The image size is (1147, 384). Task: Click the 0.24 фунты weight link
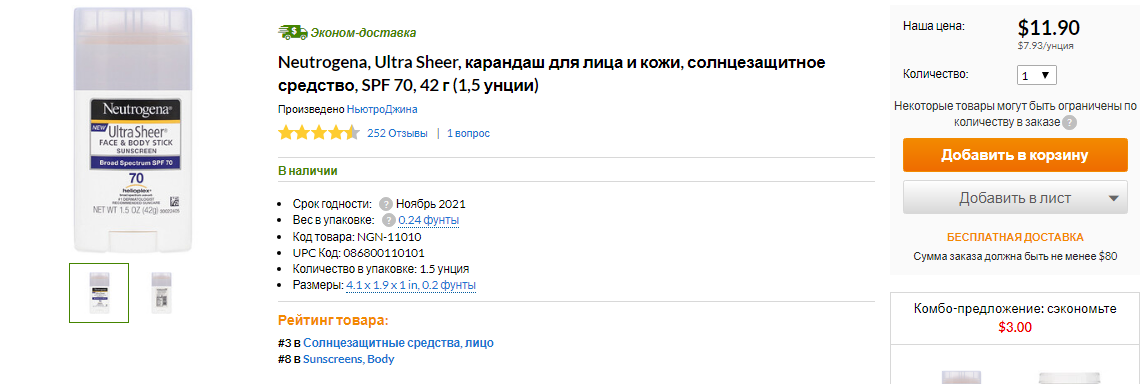tap(429, 220)
